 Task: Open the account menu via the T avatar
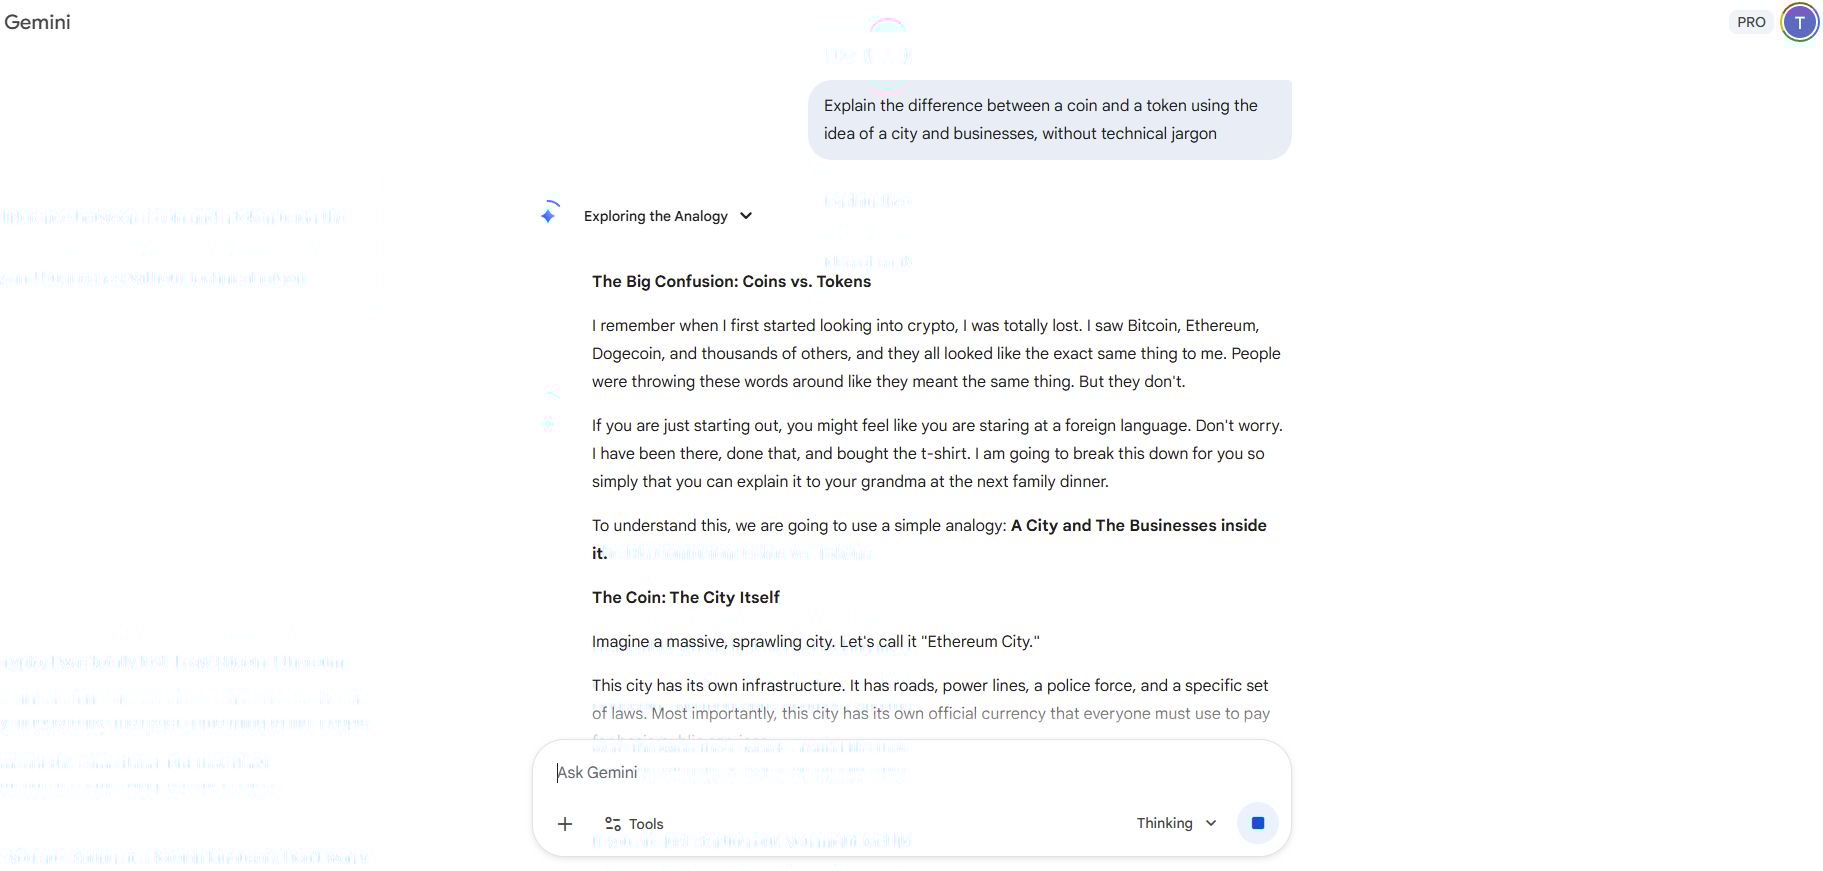tap(1799, 23)
